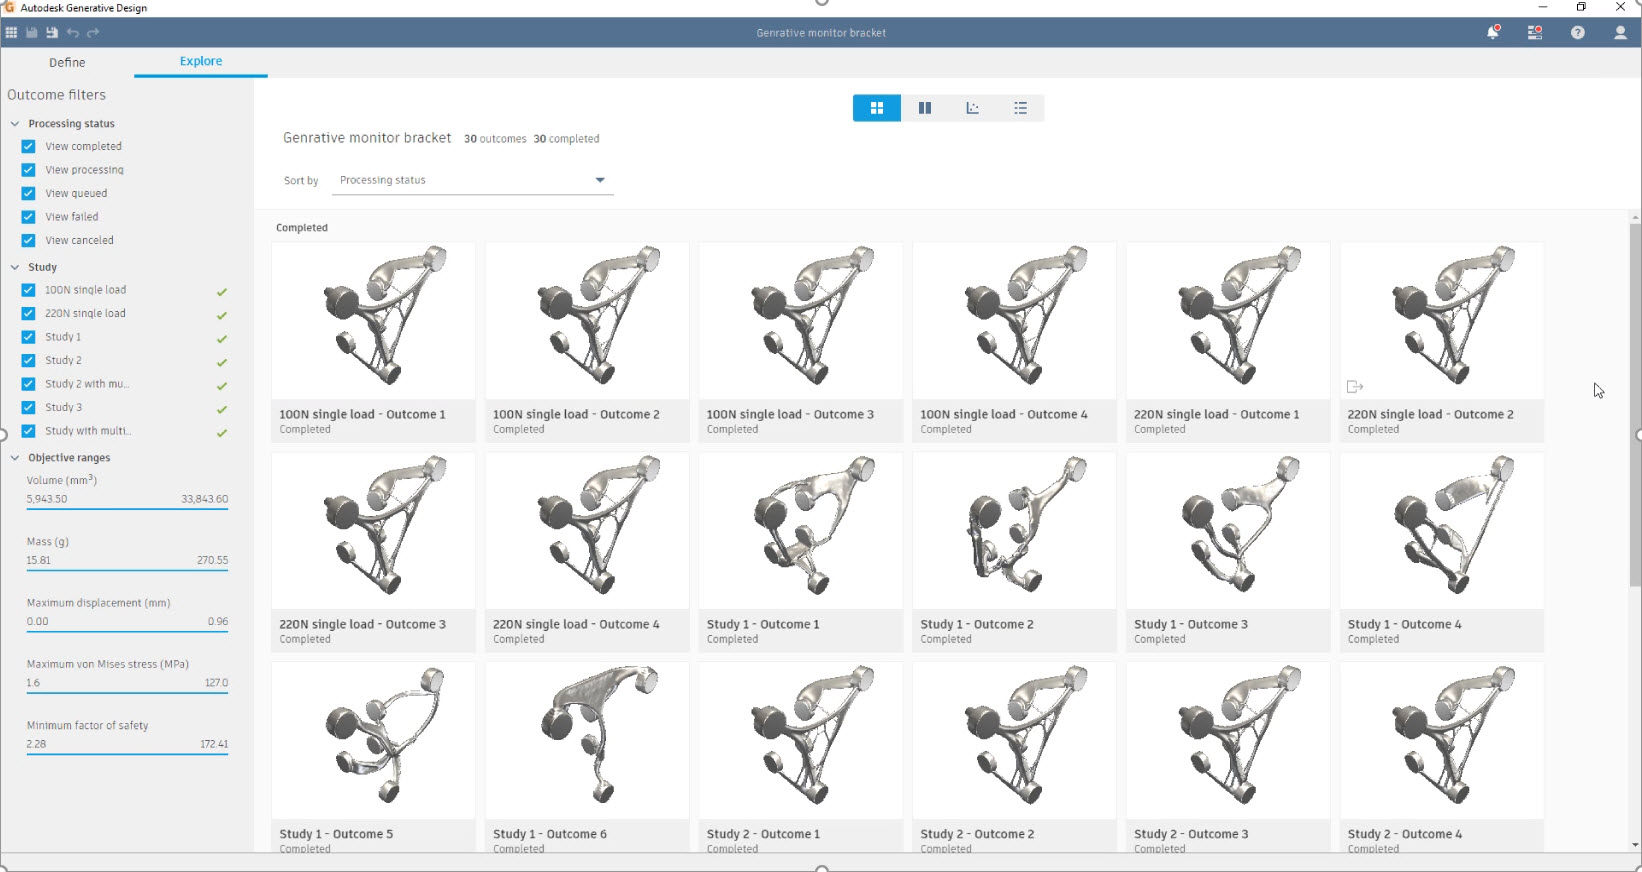Open the notifications bell icon
This screenshot has width=1642, height=872.
[x=1493, y=32]
